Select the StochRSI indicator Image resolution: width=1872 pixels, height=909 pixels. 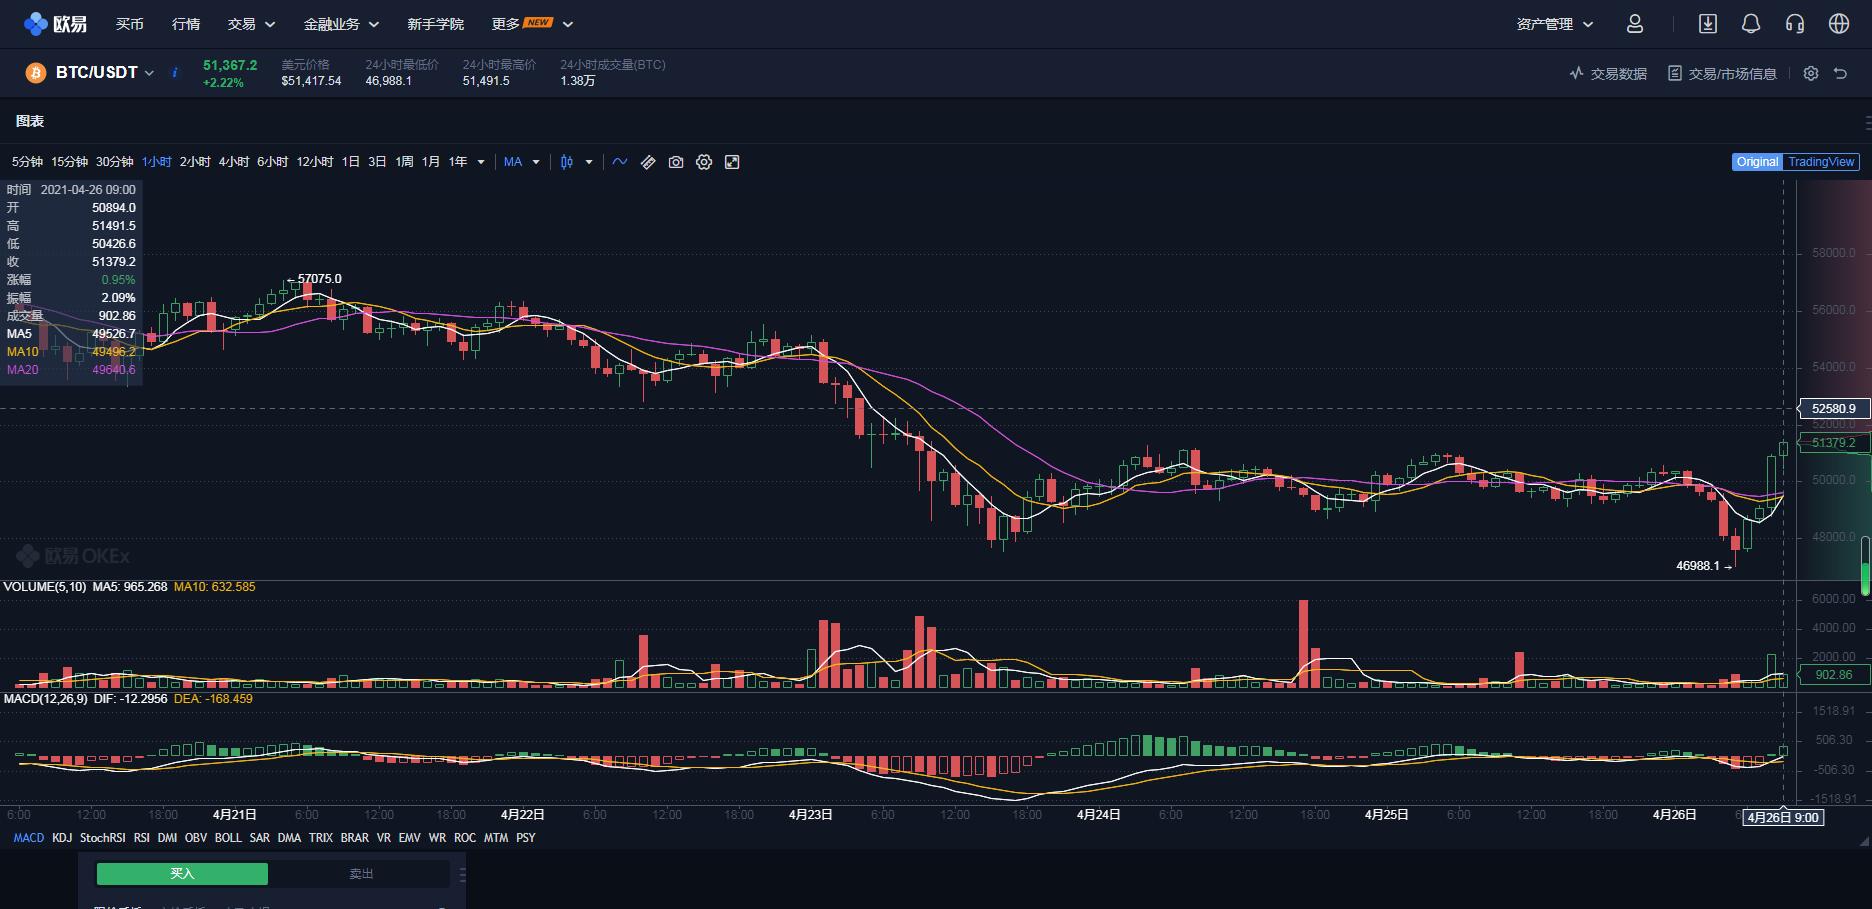pos(103,838)
